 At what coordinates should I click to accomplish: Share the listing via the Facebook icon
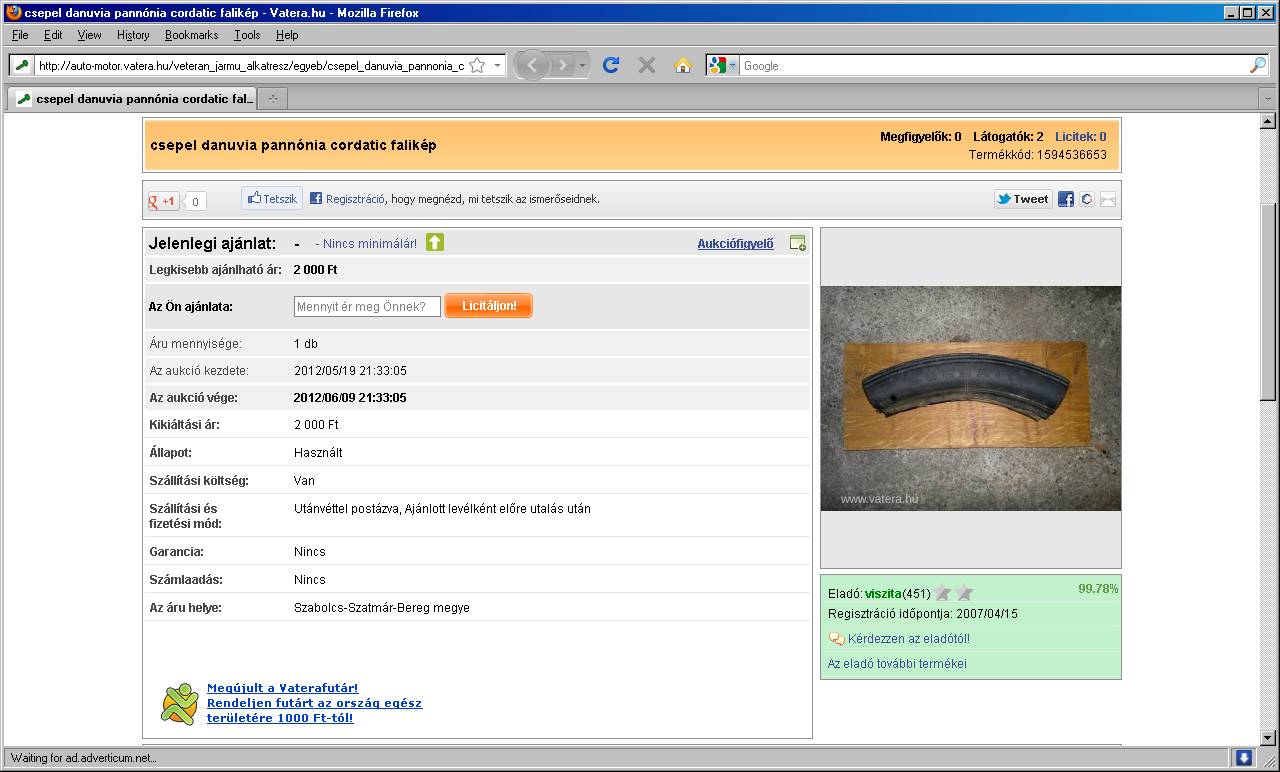1066,199
